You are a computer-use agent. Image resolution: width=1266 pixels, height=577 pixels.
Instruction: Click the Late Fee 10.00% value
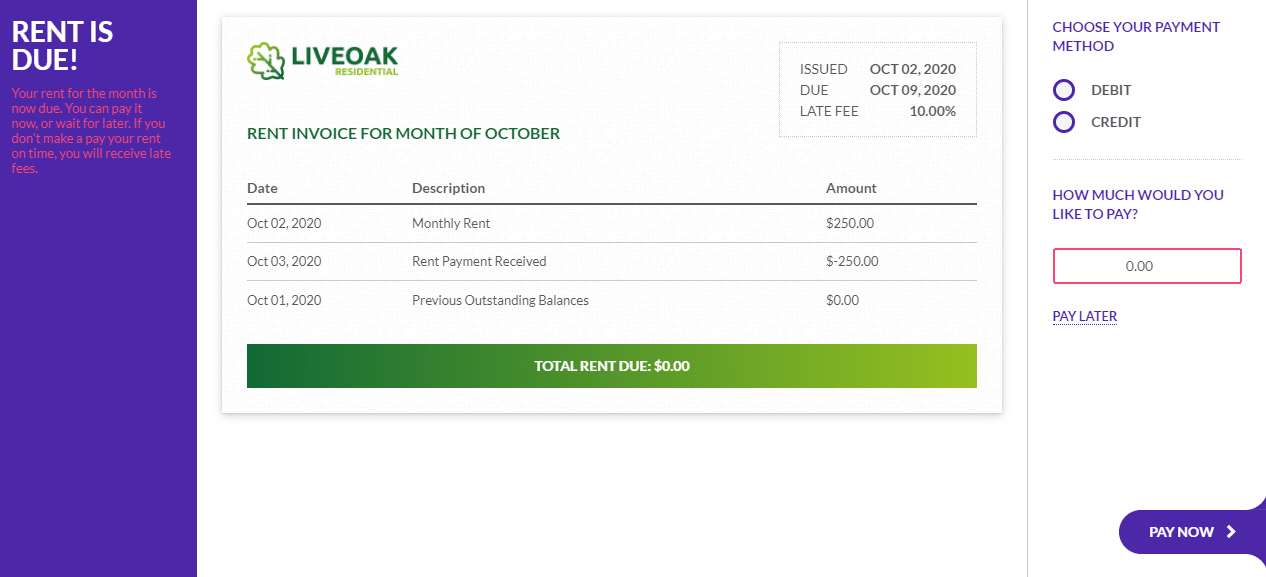tap(932, 111)
